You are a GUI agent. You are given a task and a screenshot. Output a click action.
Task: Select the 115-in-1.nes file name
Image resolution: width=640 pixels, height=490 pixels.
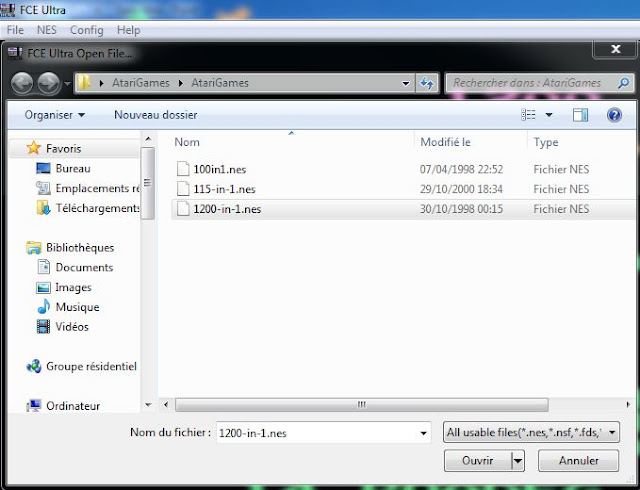224,189
